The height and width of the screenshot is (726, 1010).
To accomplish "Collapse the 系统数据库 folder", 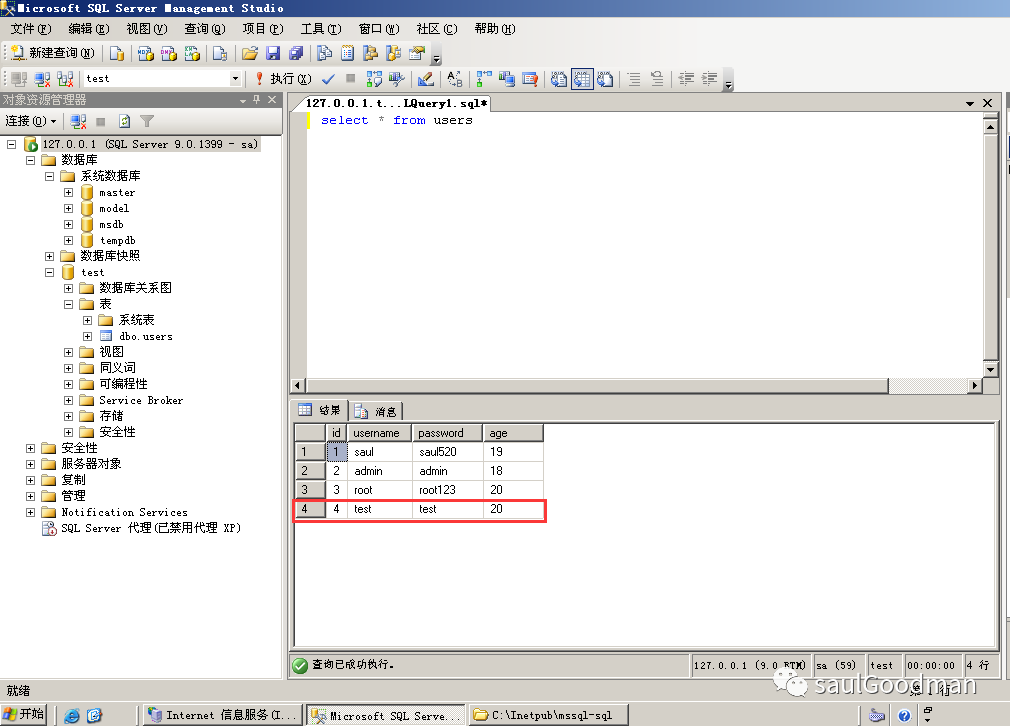I will [50, 176].
